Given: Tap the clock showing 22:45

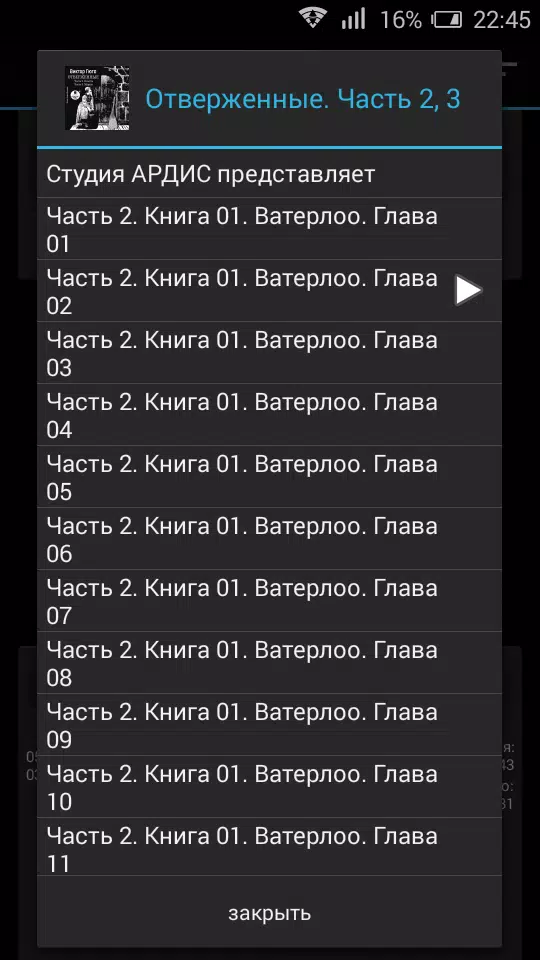Looking at the screenshot, I should 502,20.
